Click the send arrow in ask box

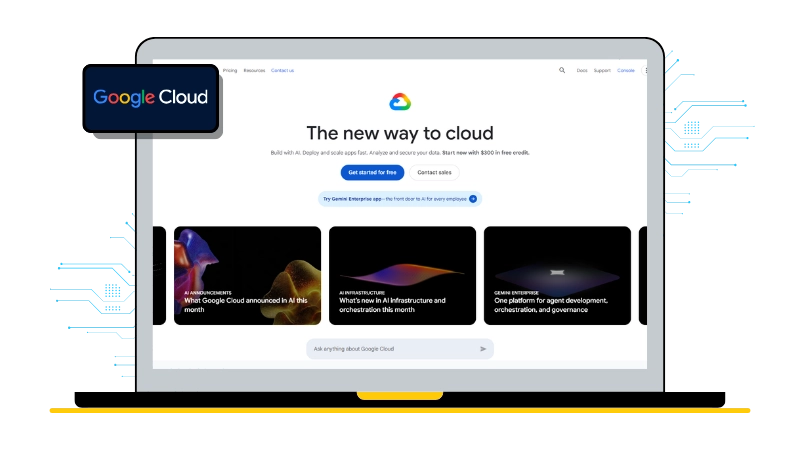pyautogui.click(x=483, y=349)
